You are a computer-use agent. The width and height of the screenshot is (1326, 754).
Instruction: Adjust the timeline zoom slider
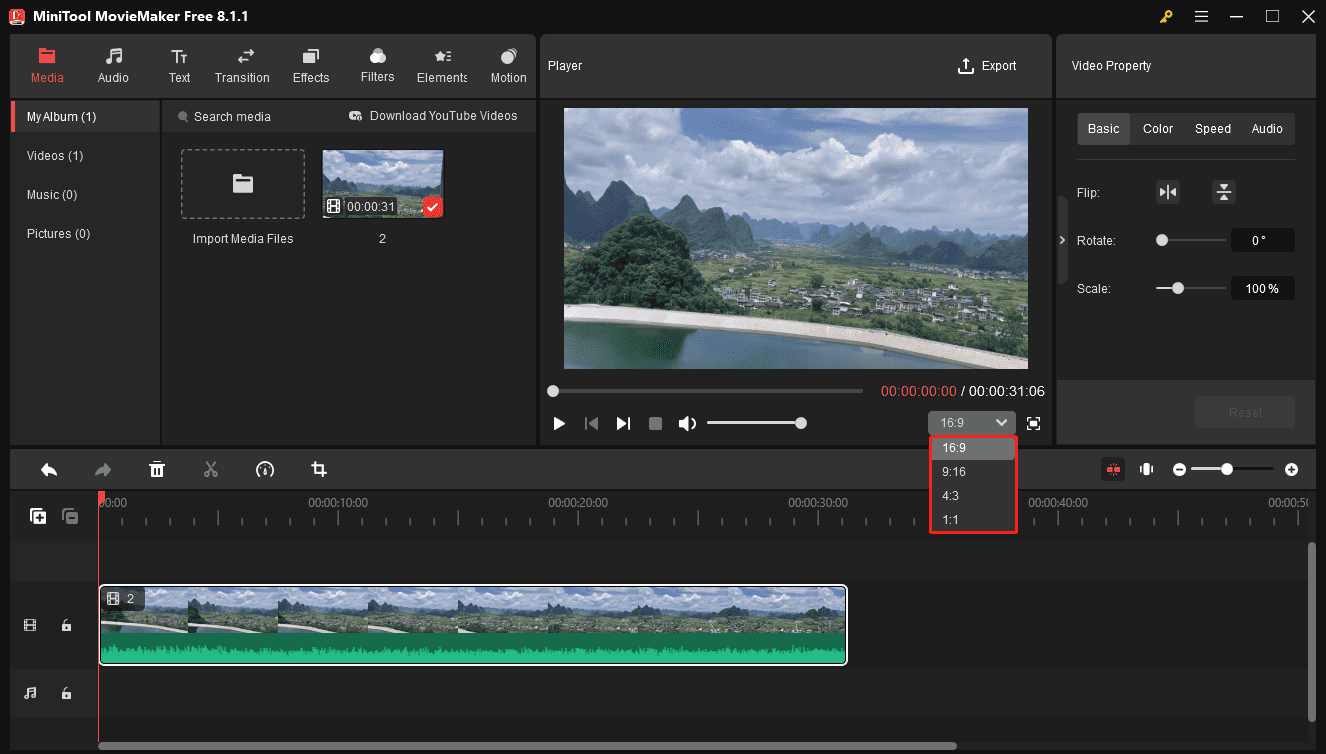pyautogui.click(x=1231, y=469)
